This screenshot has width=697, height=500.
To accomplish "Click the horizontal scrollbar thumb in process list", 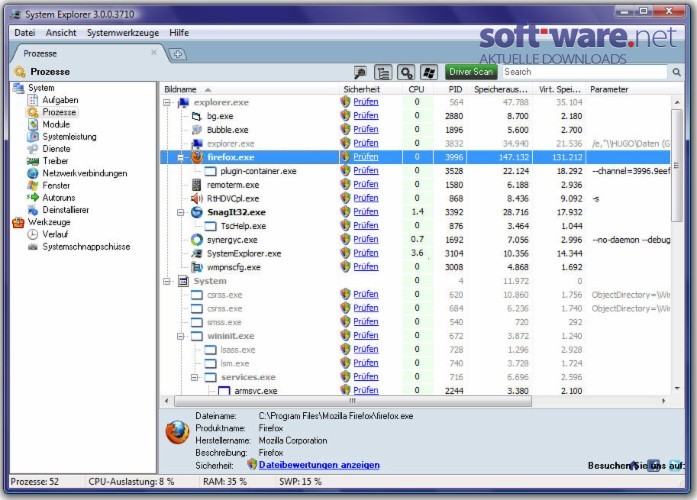I will (353, 401).
